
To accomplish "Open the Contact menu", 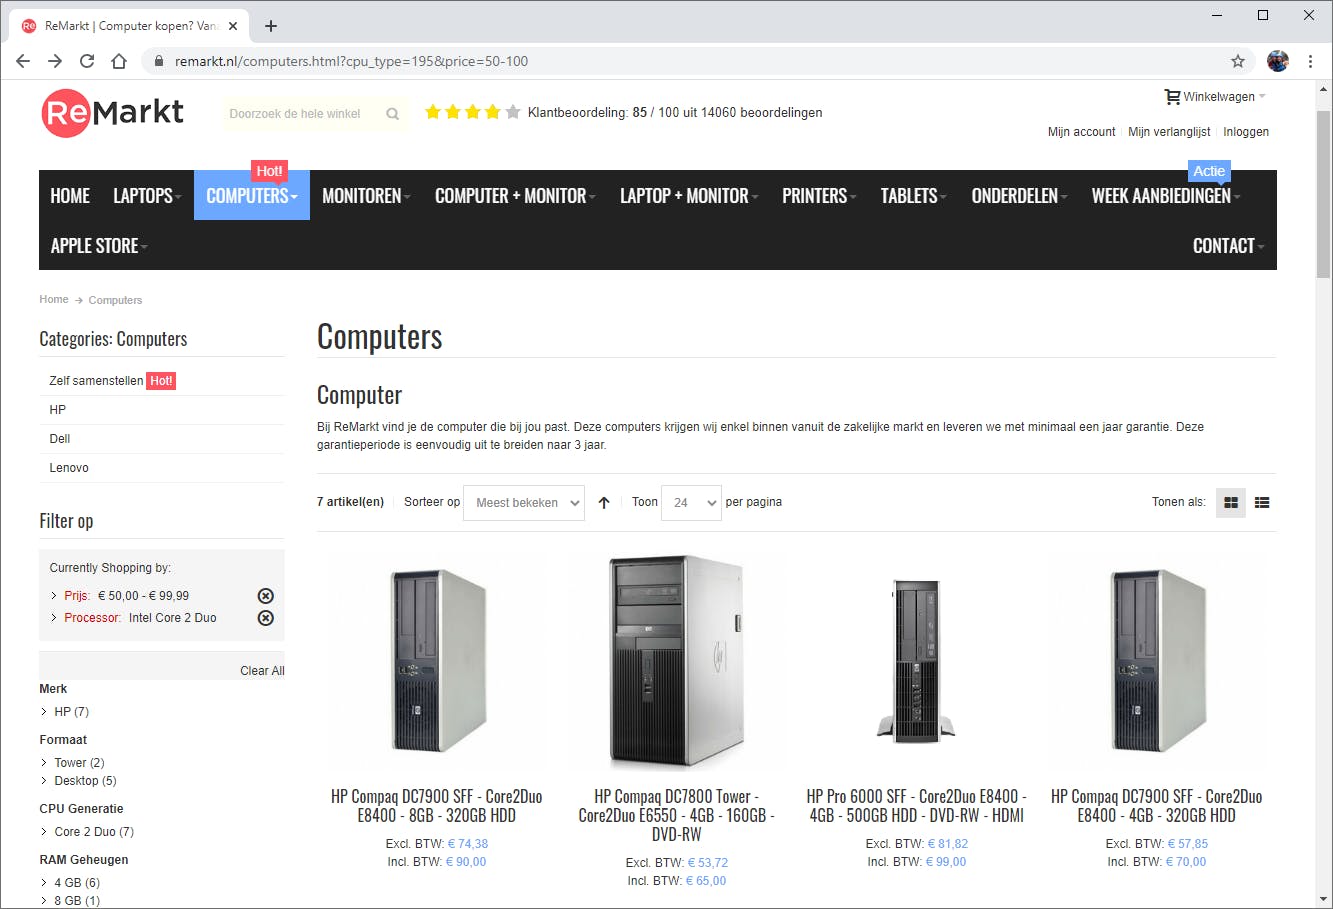I will coord(1228,246).
